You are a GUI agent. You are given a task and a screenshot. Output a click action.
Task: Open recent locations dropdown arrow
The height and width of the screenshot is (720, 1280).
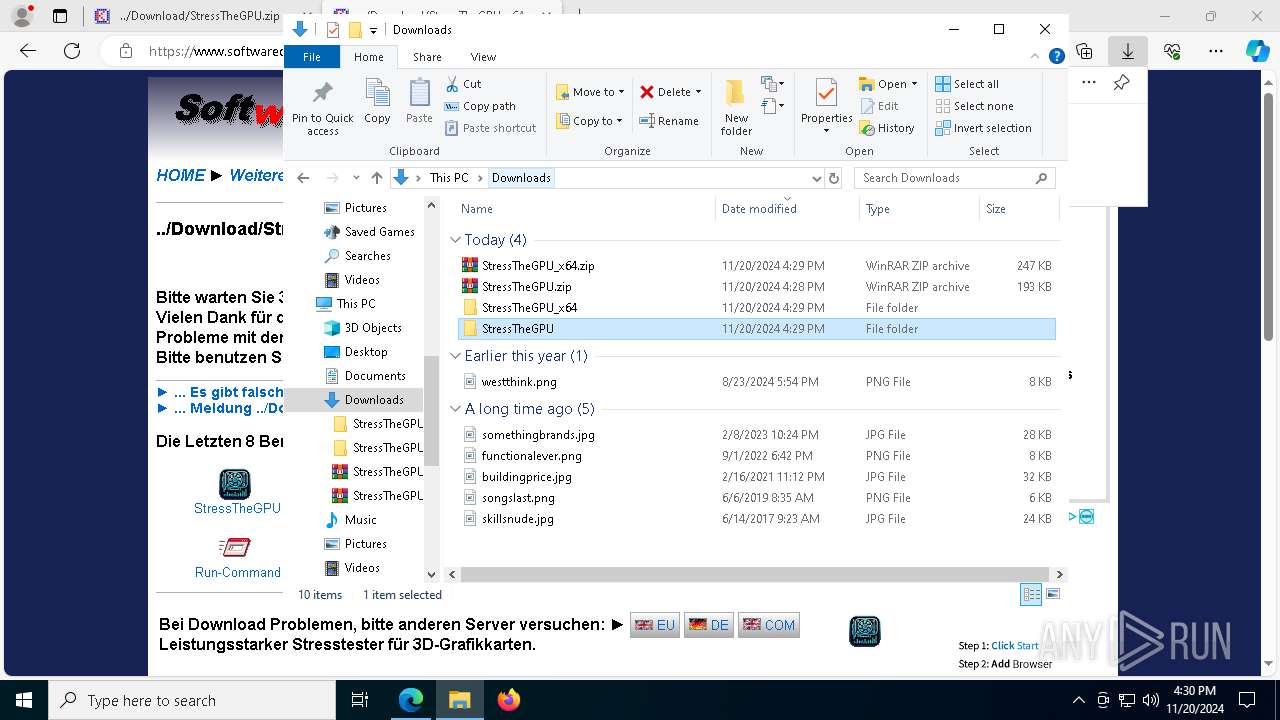[x=356, y=178]
